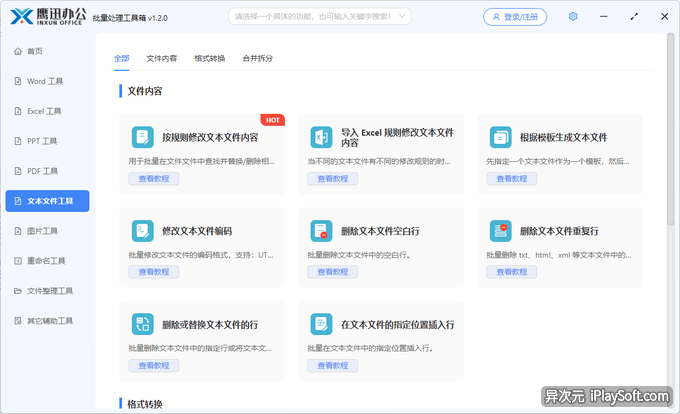Click 查看教程 under 按规则修改文本文件内容
Viewport: 680px width, 414px height.
click(x=154, y=179)
